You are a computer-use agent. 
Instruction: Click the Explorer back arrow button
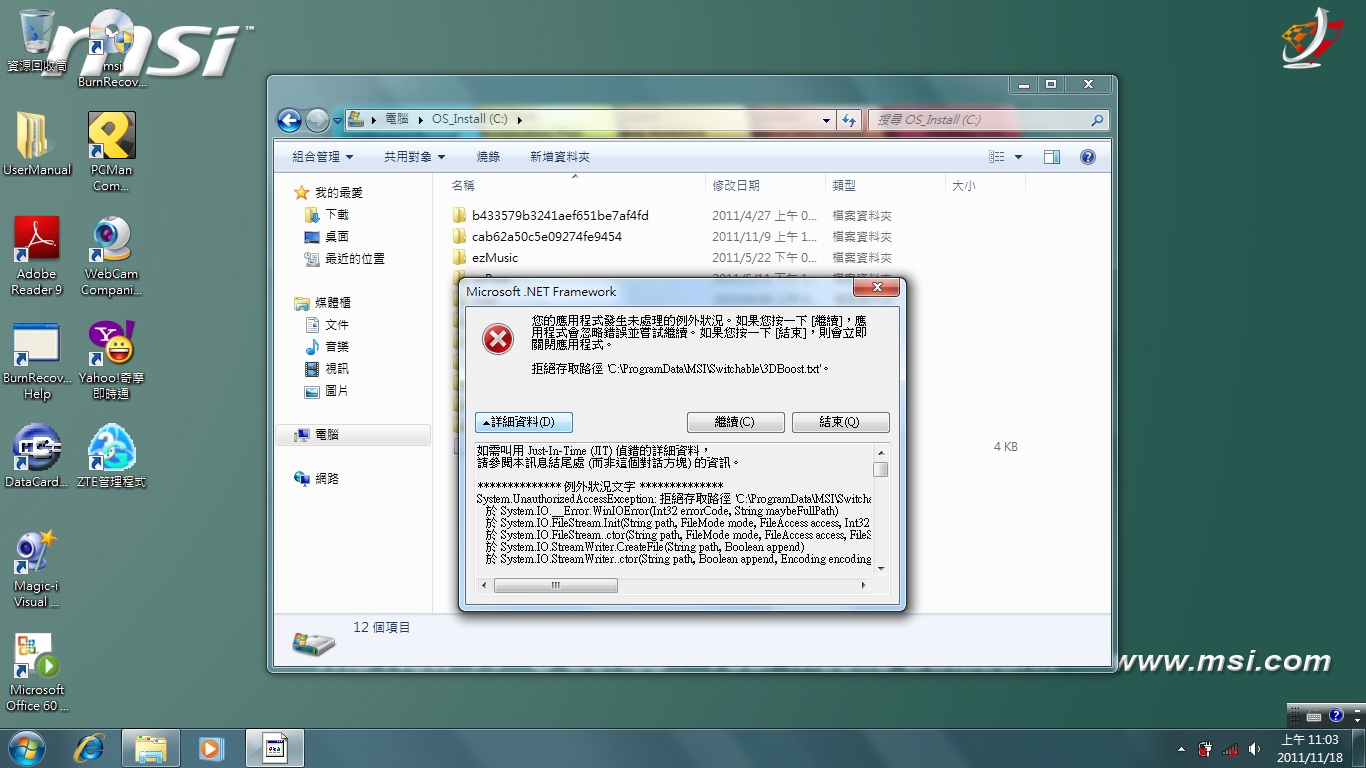click(289, 120)
